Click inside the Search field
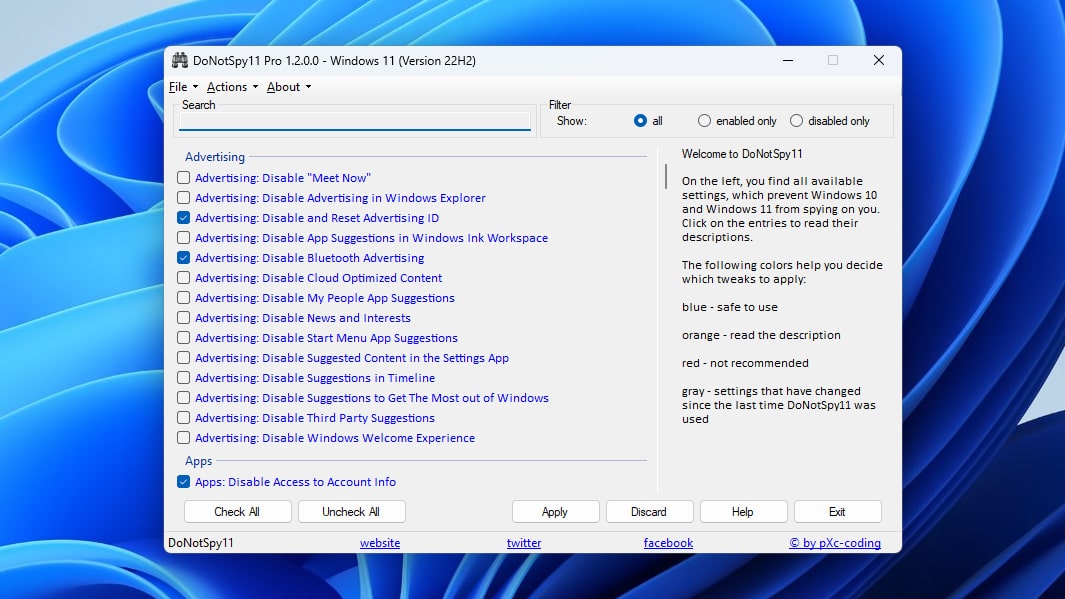 pyautogui.click(x=354, y=119)
